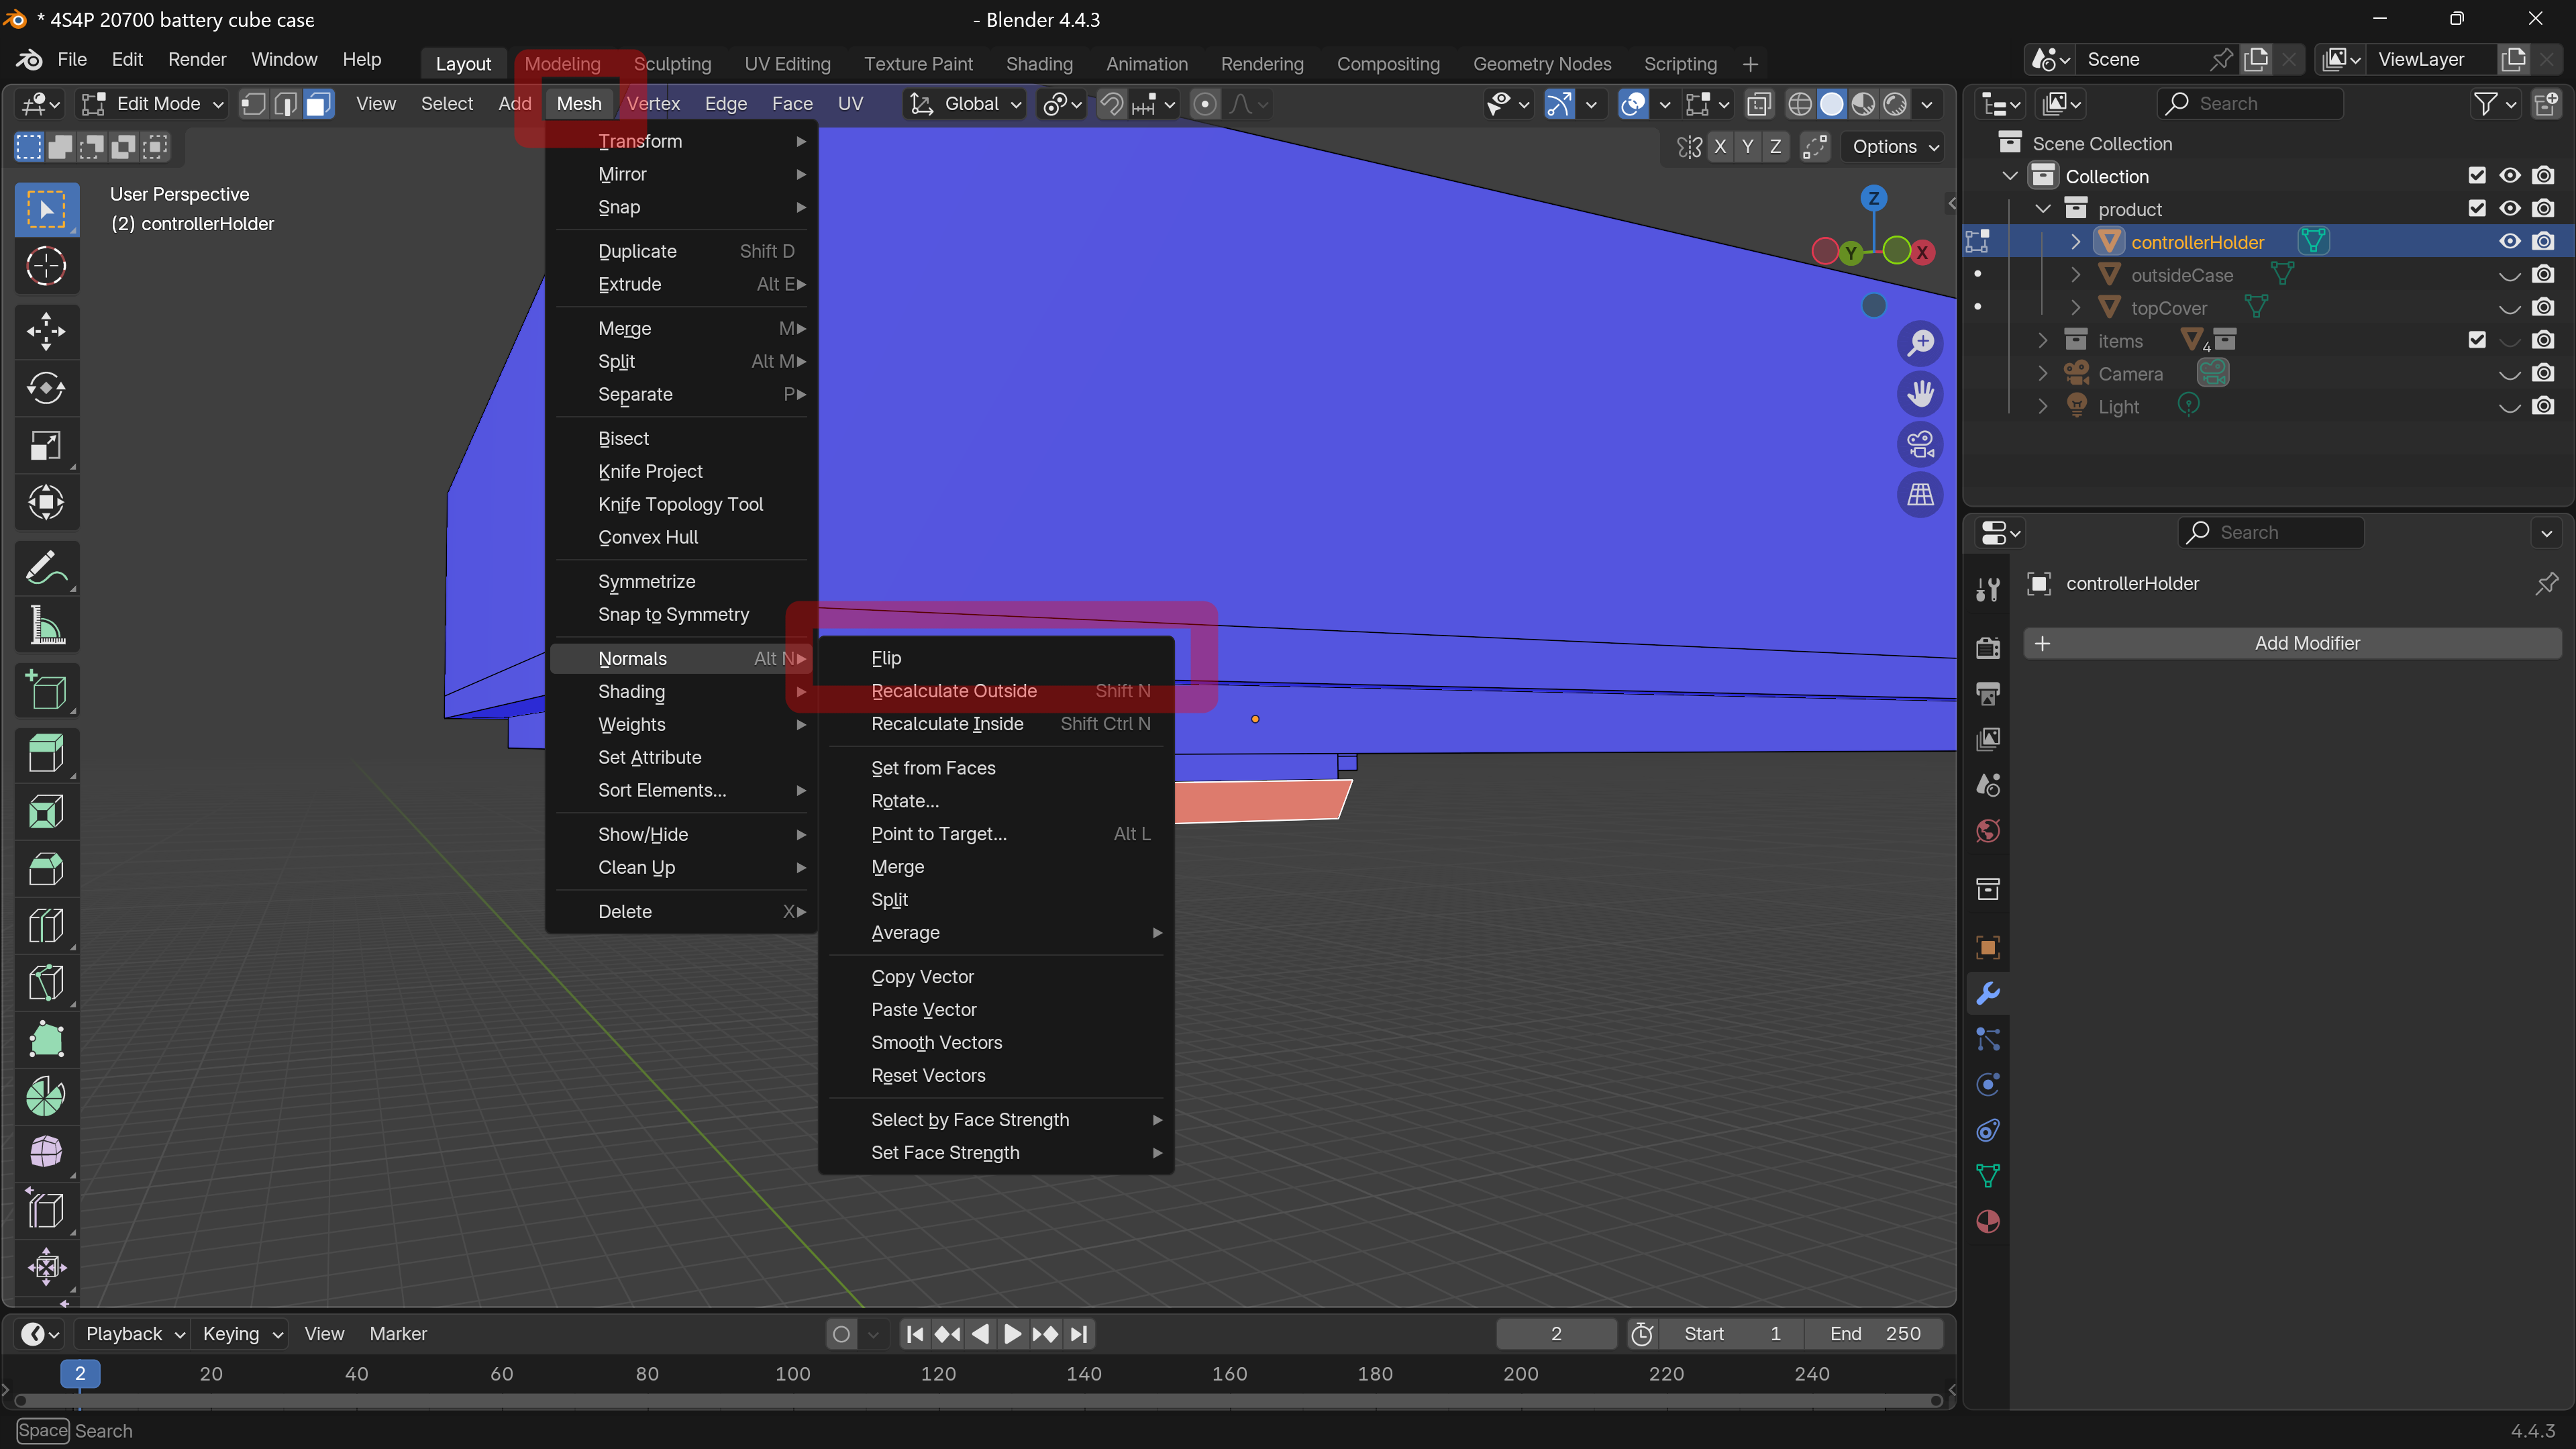Image resolution: width=2576 pixels, height=1449 pixels.
Task: Click the Toggle Camera View icon
Action: [1920, 444]
